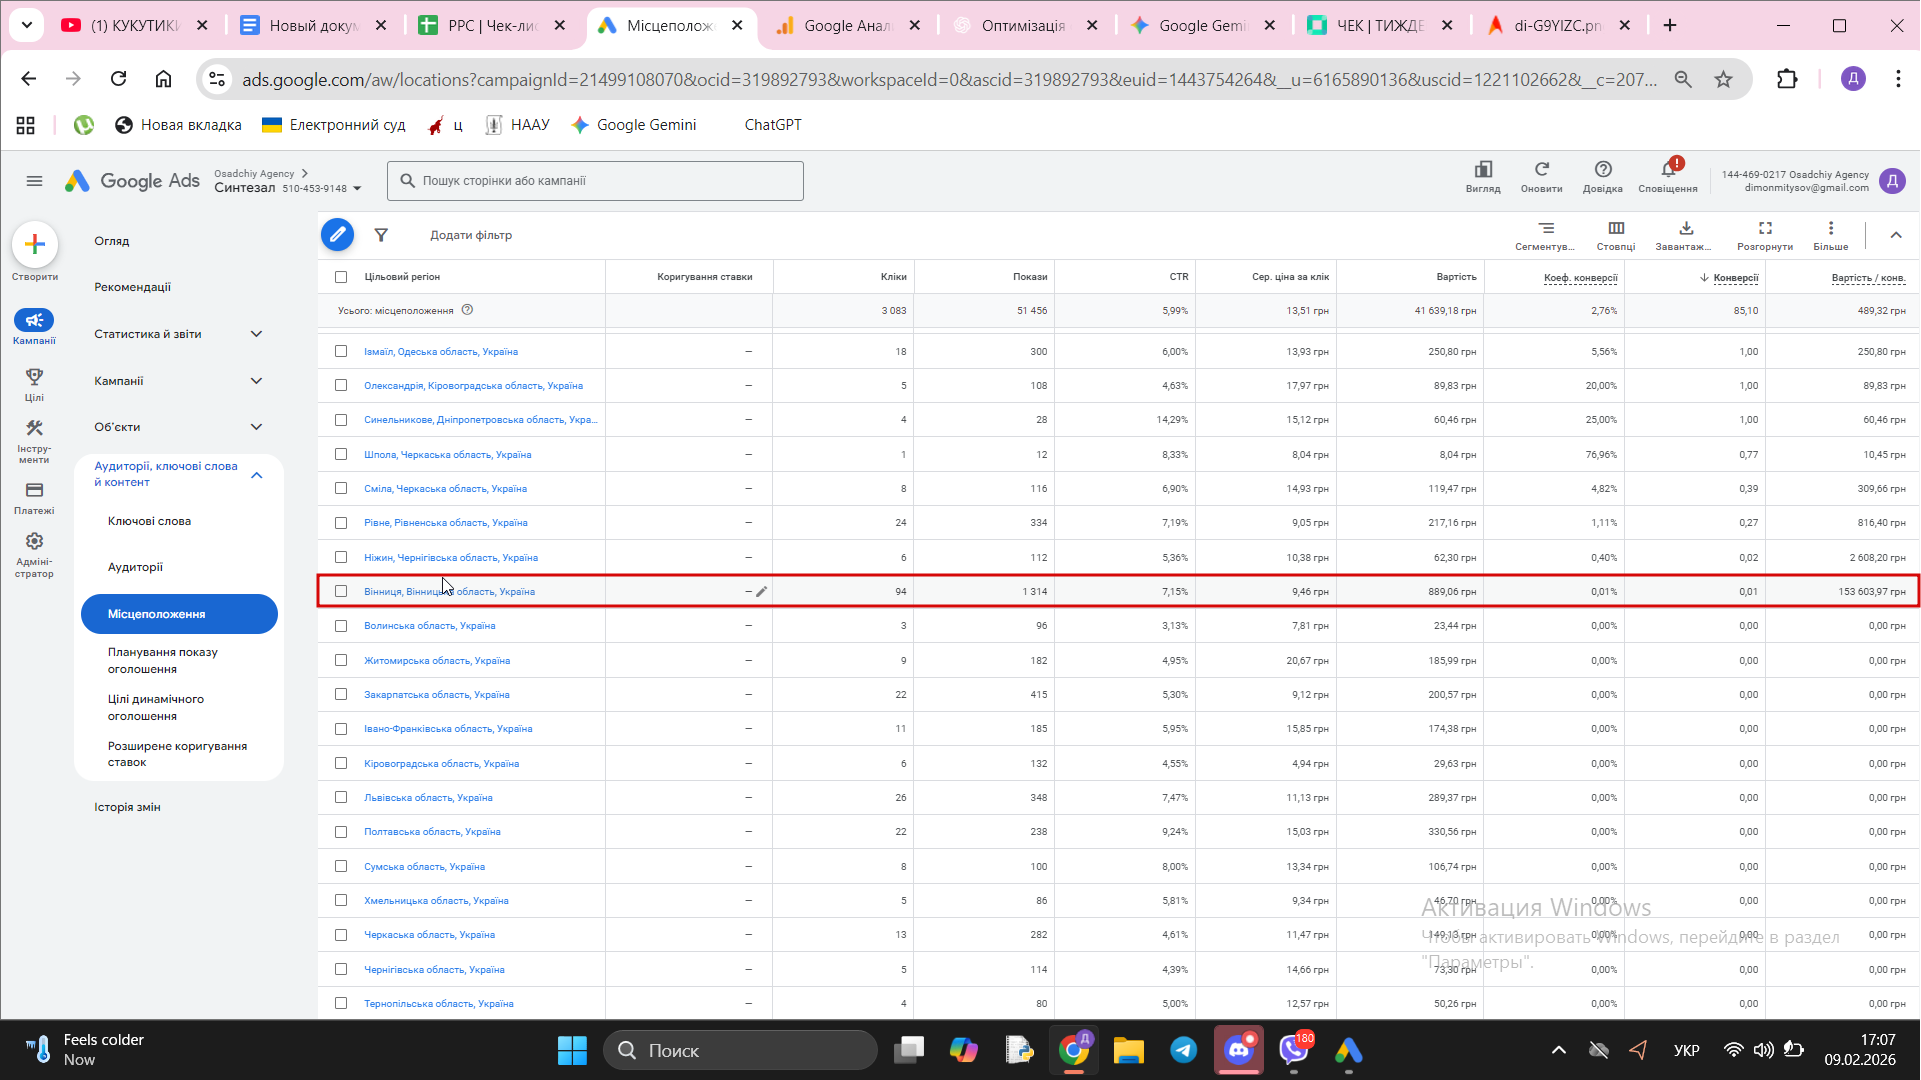Open the Ключові слова menu item
The image size is (1921, 1080).
click(149, 521)
